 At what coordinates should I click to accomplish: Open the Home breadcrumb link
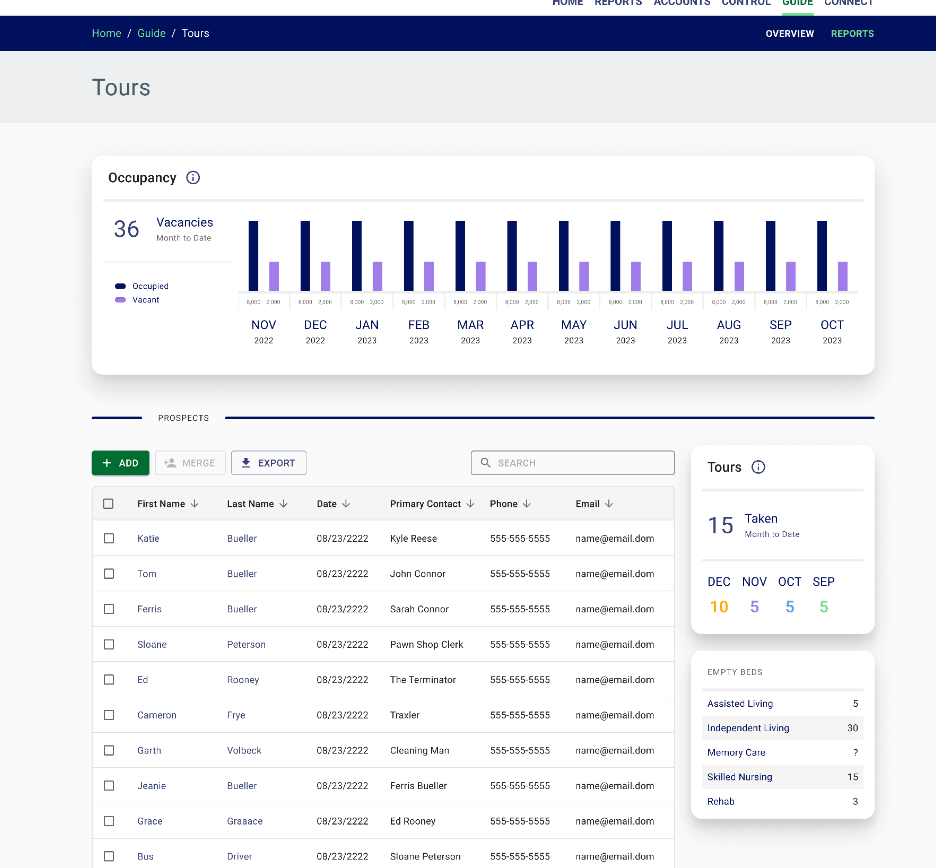(x=106, y=33)
